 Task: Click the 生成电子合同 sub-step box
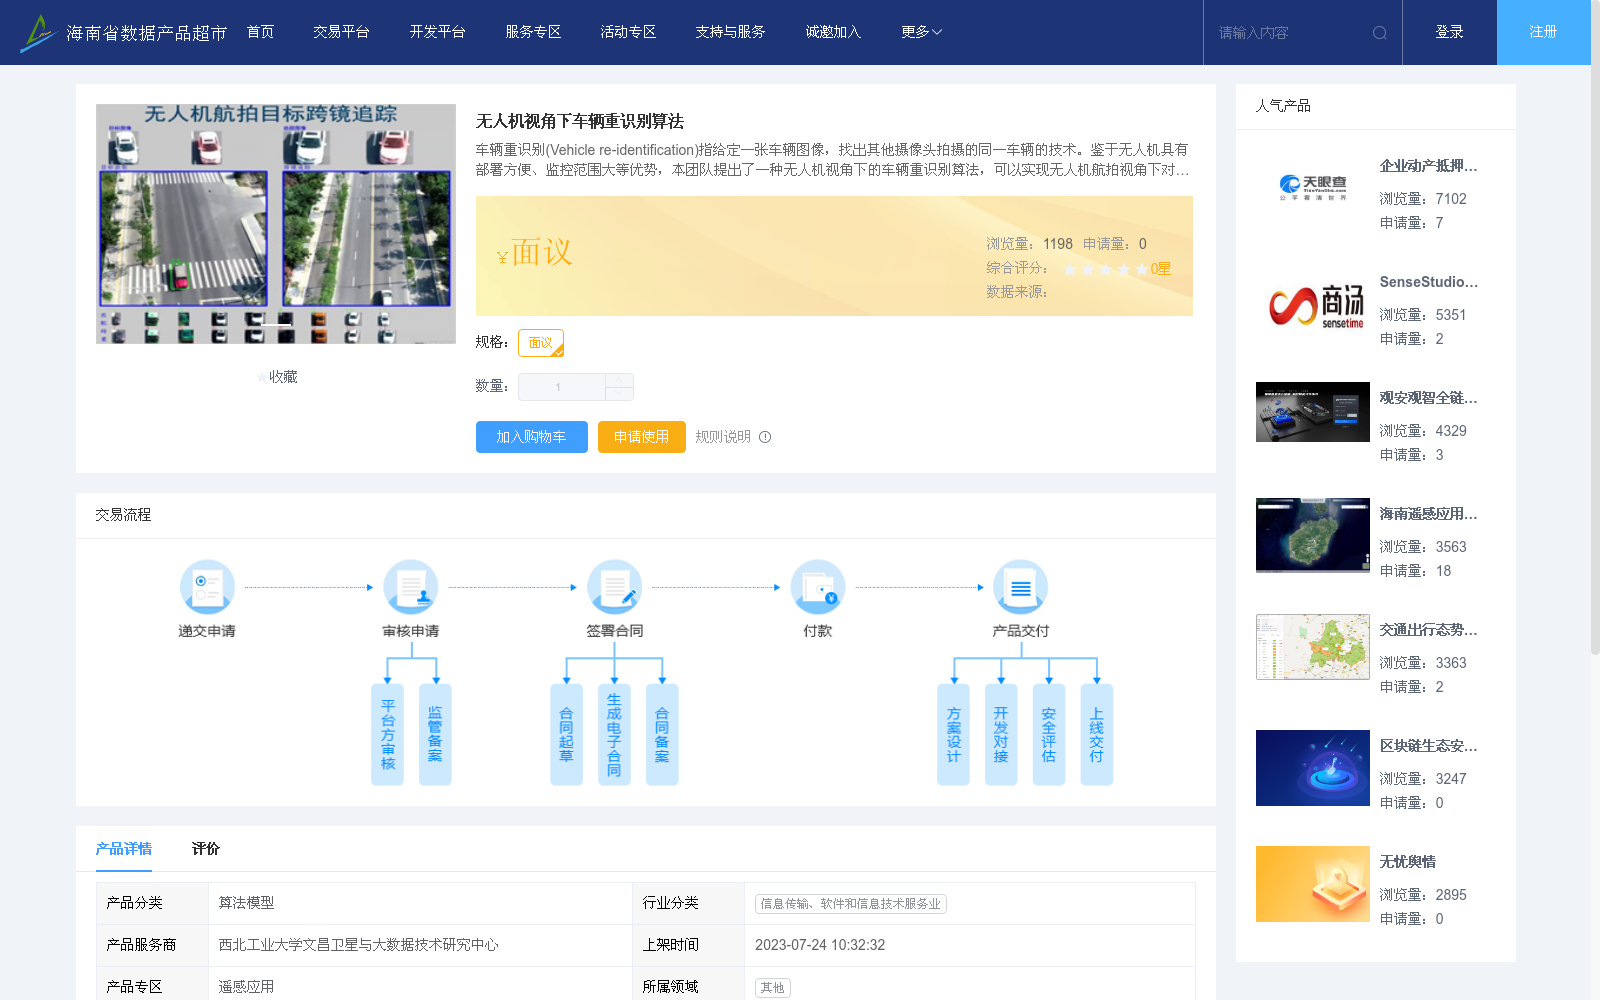coord(614,735)
